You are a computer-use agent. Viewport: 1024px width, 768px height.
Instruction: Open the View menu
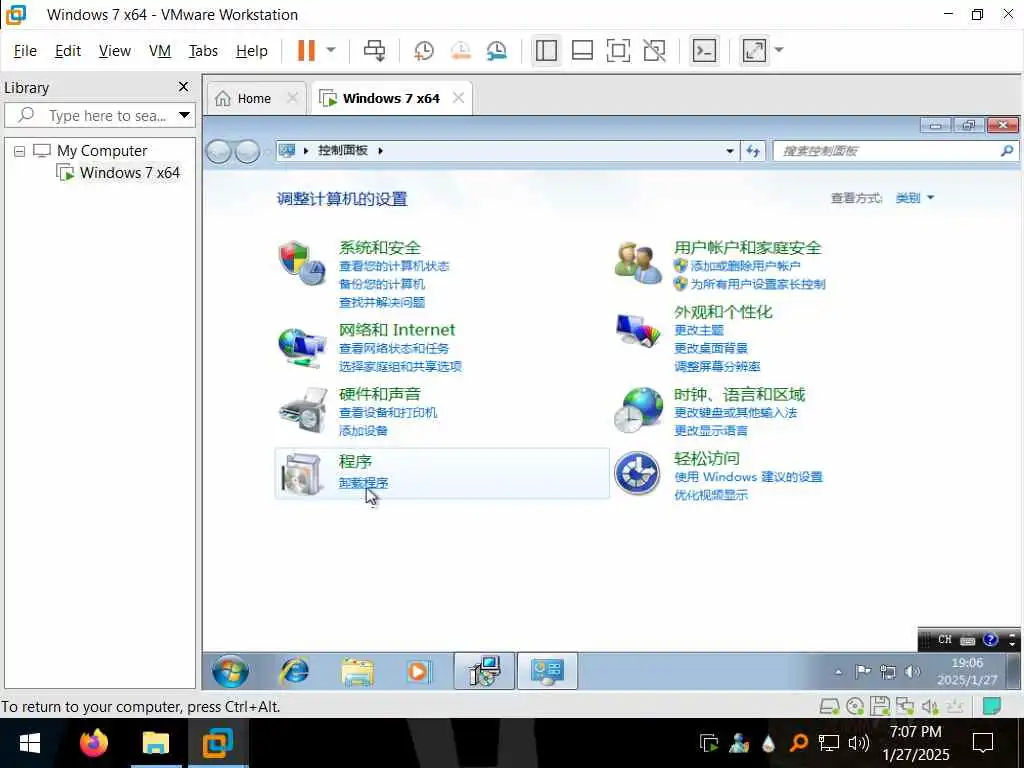114,51
